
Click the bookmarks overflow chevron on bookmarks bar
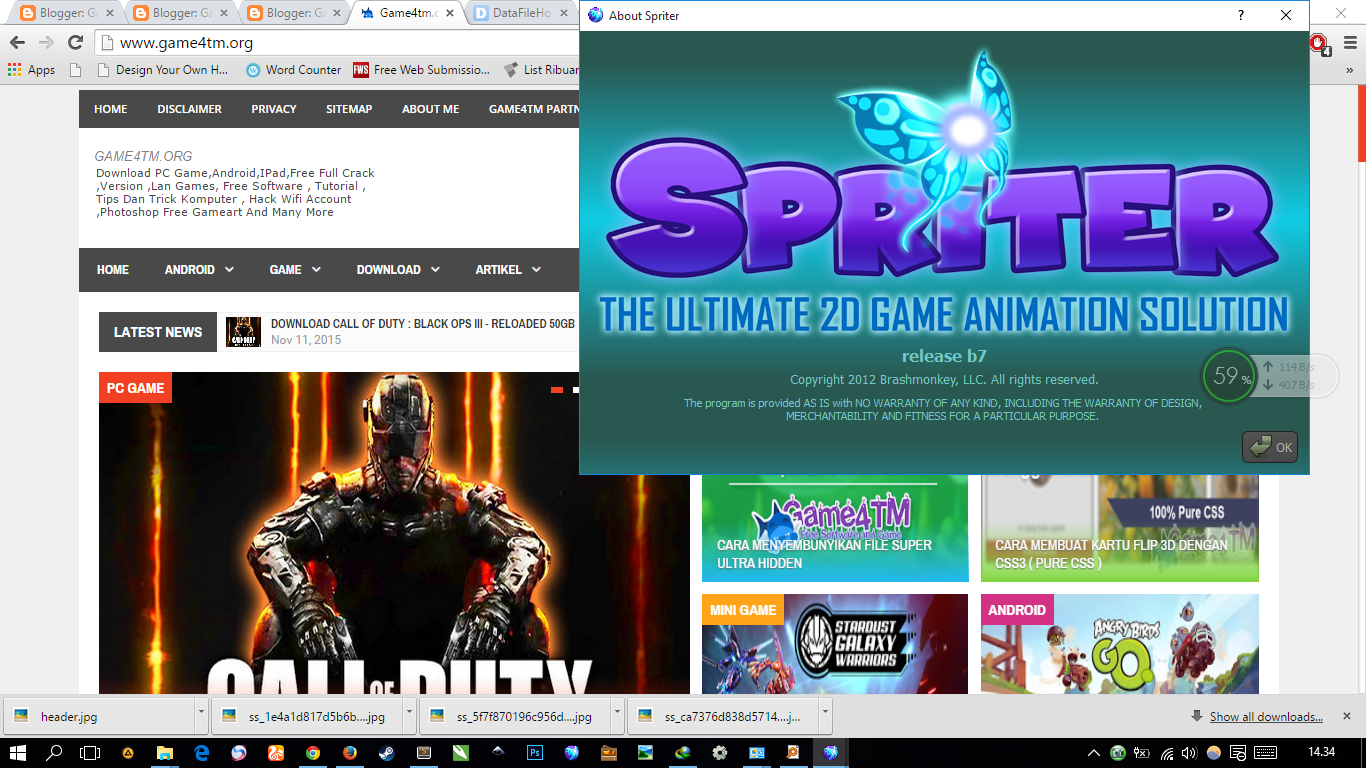[x=1348, y=70]
